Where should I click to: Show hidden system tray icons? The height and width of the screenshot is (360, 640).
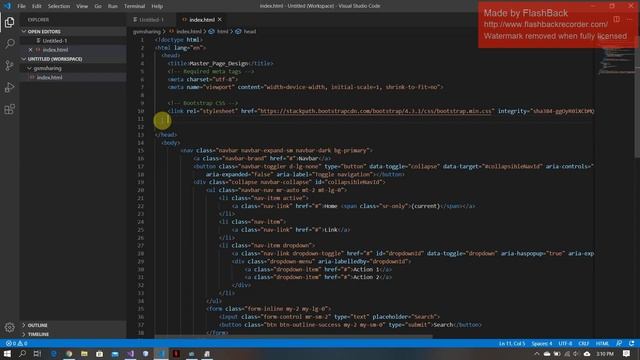[536, 354]
